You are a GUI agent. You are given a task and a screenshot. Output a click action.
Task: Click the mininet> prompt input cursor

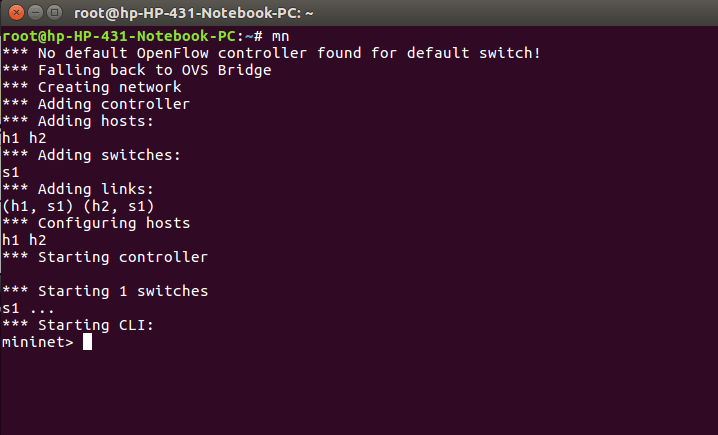click(87, 342)
